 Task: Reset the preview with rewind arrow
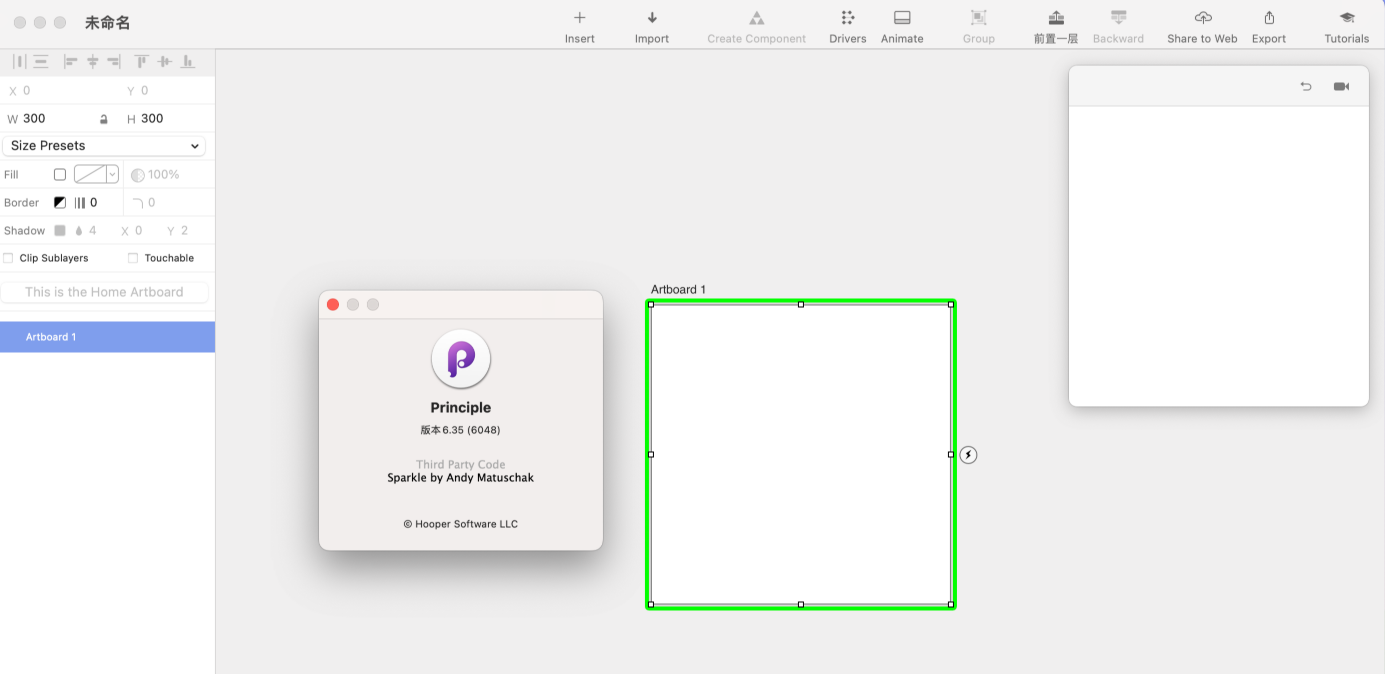1306,87
